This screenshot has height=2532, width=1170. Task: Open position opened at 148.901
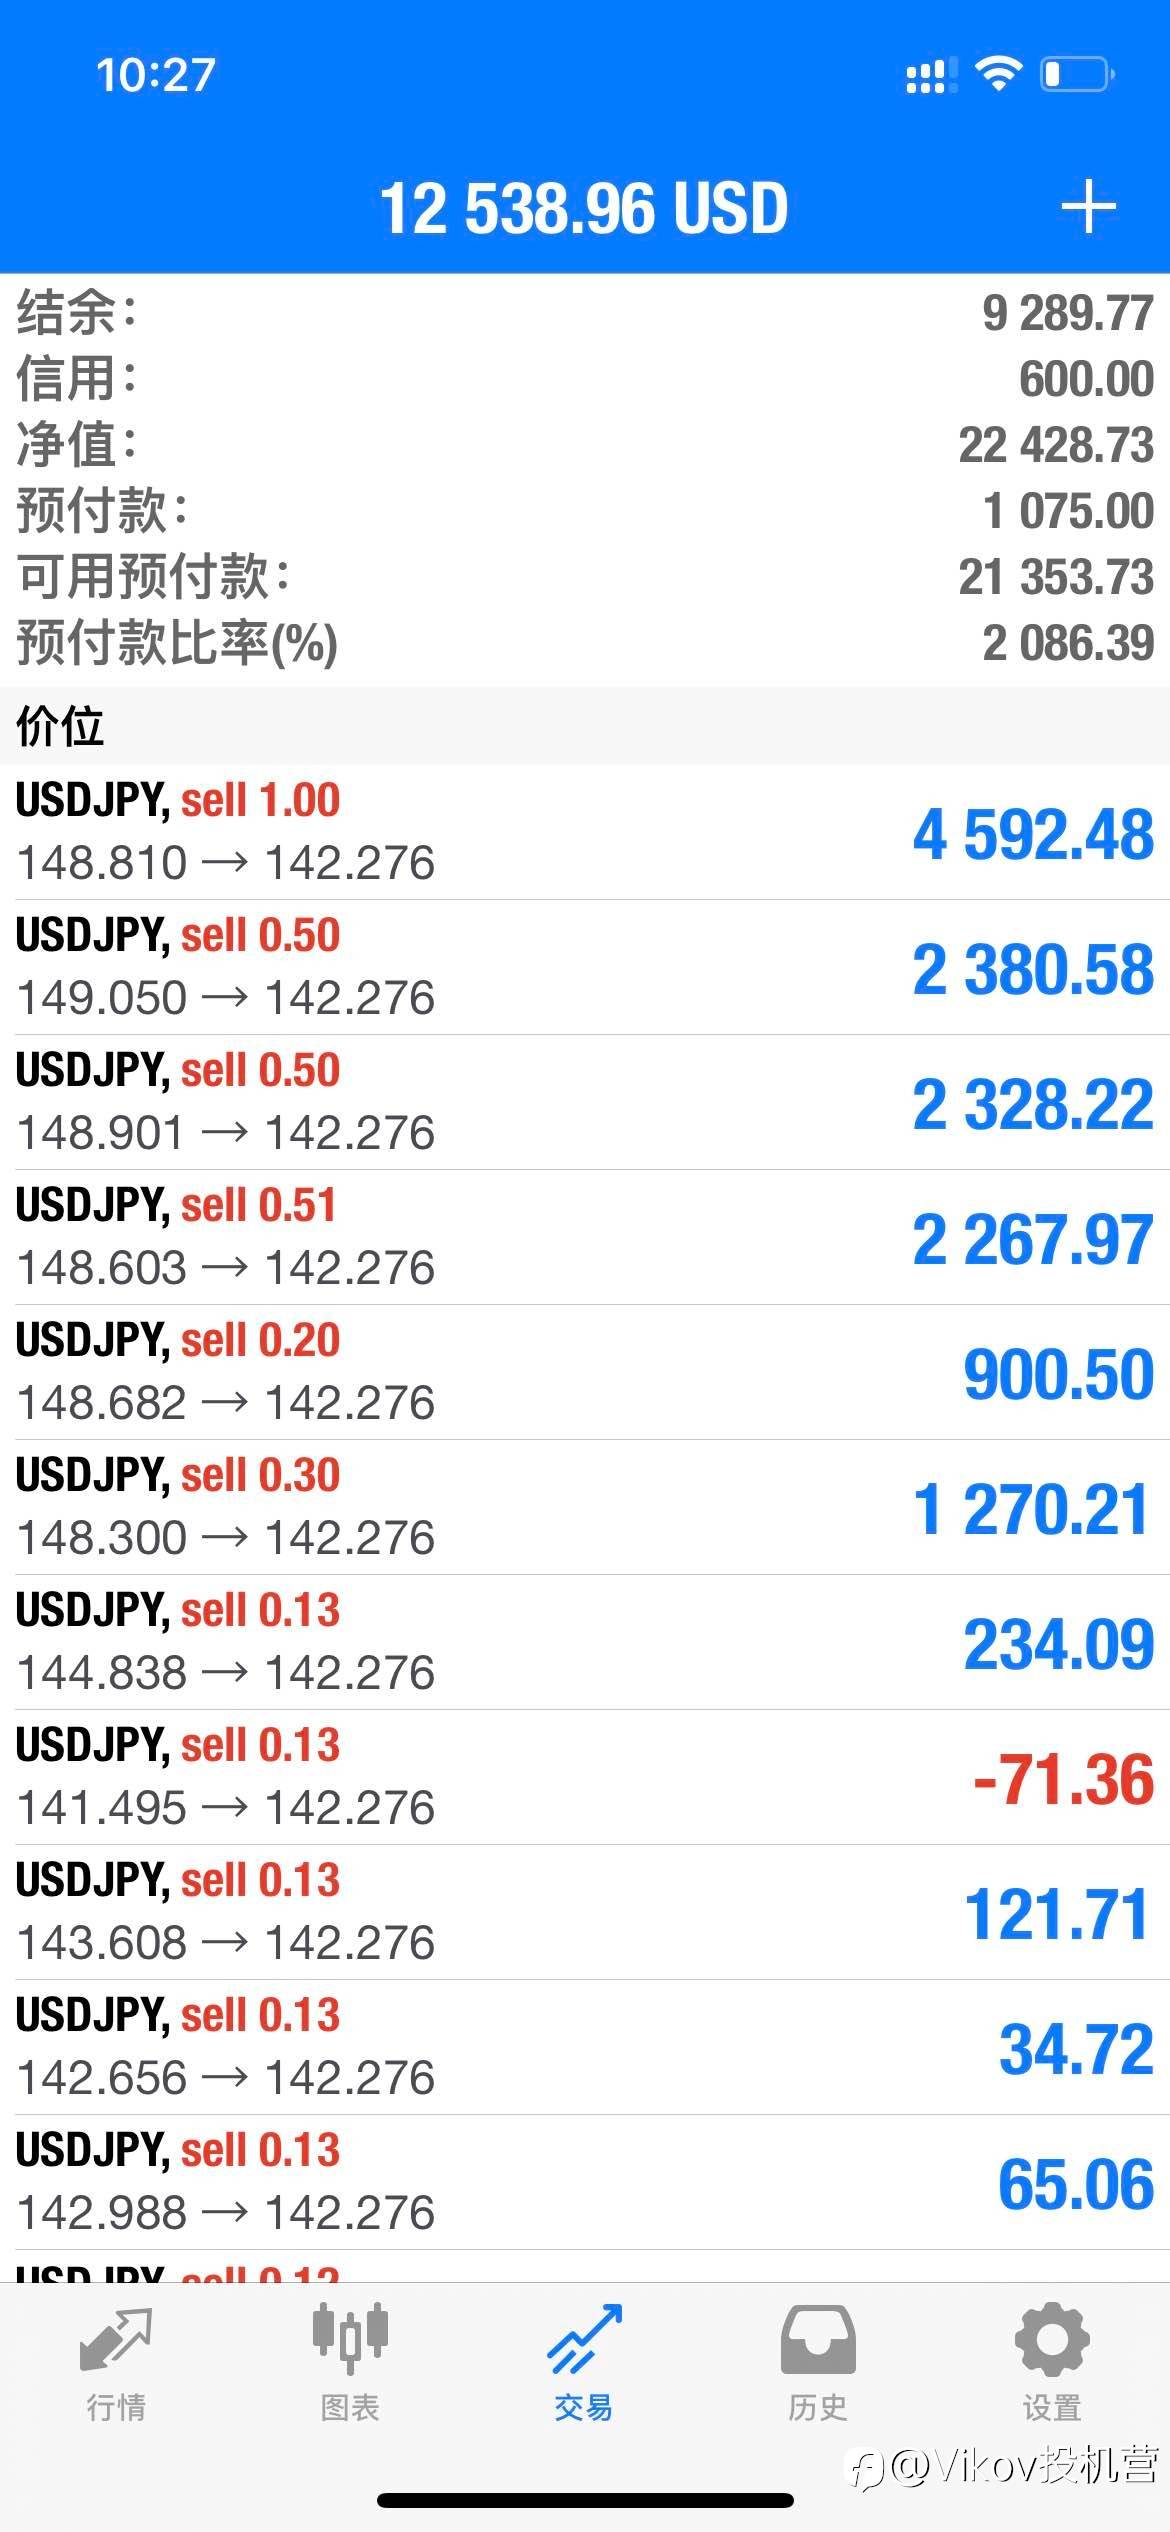(585, 1102)
